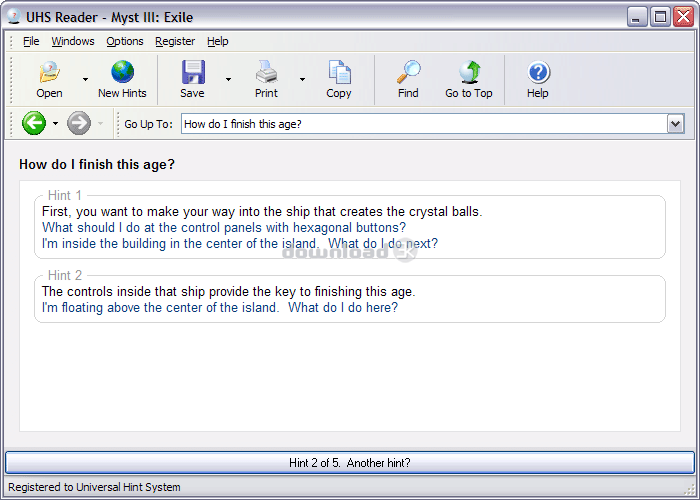Copy hints with the Copy icon
Viewport: 700px width, 500px height.
coord(339,73)
